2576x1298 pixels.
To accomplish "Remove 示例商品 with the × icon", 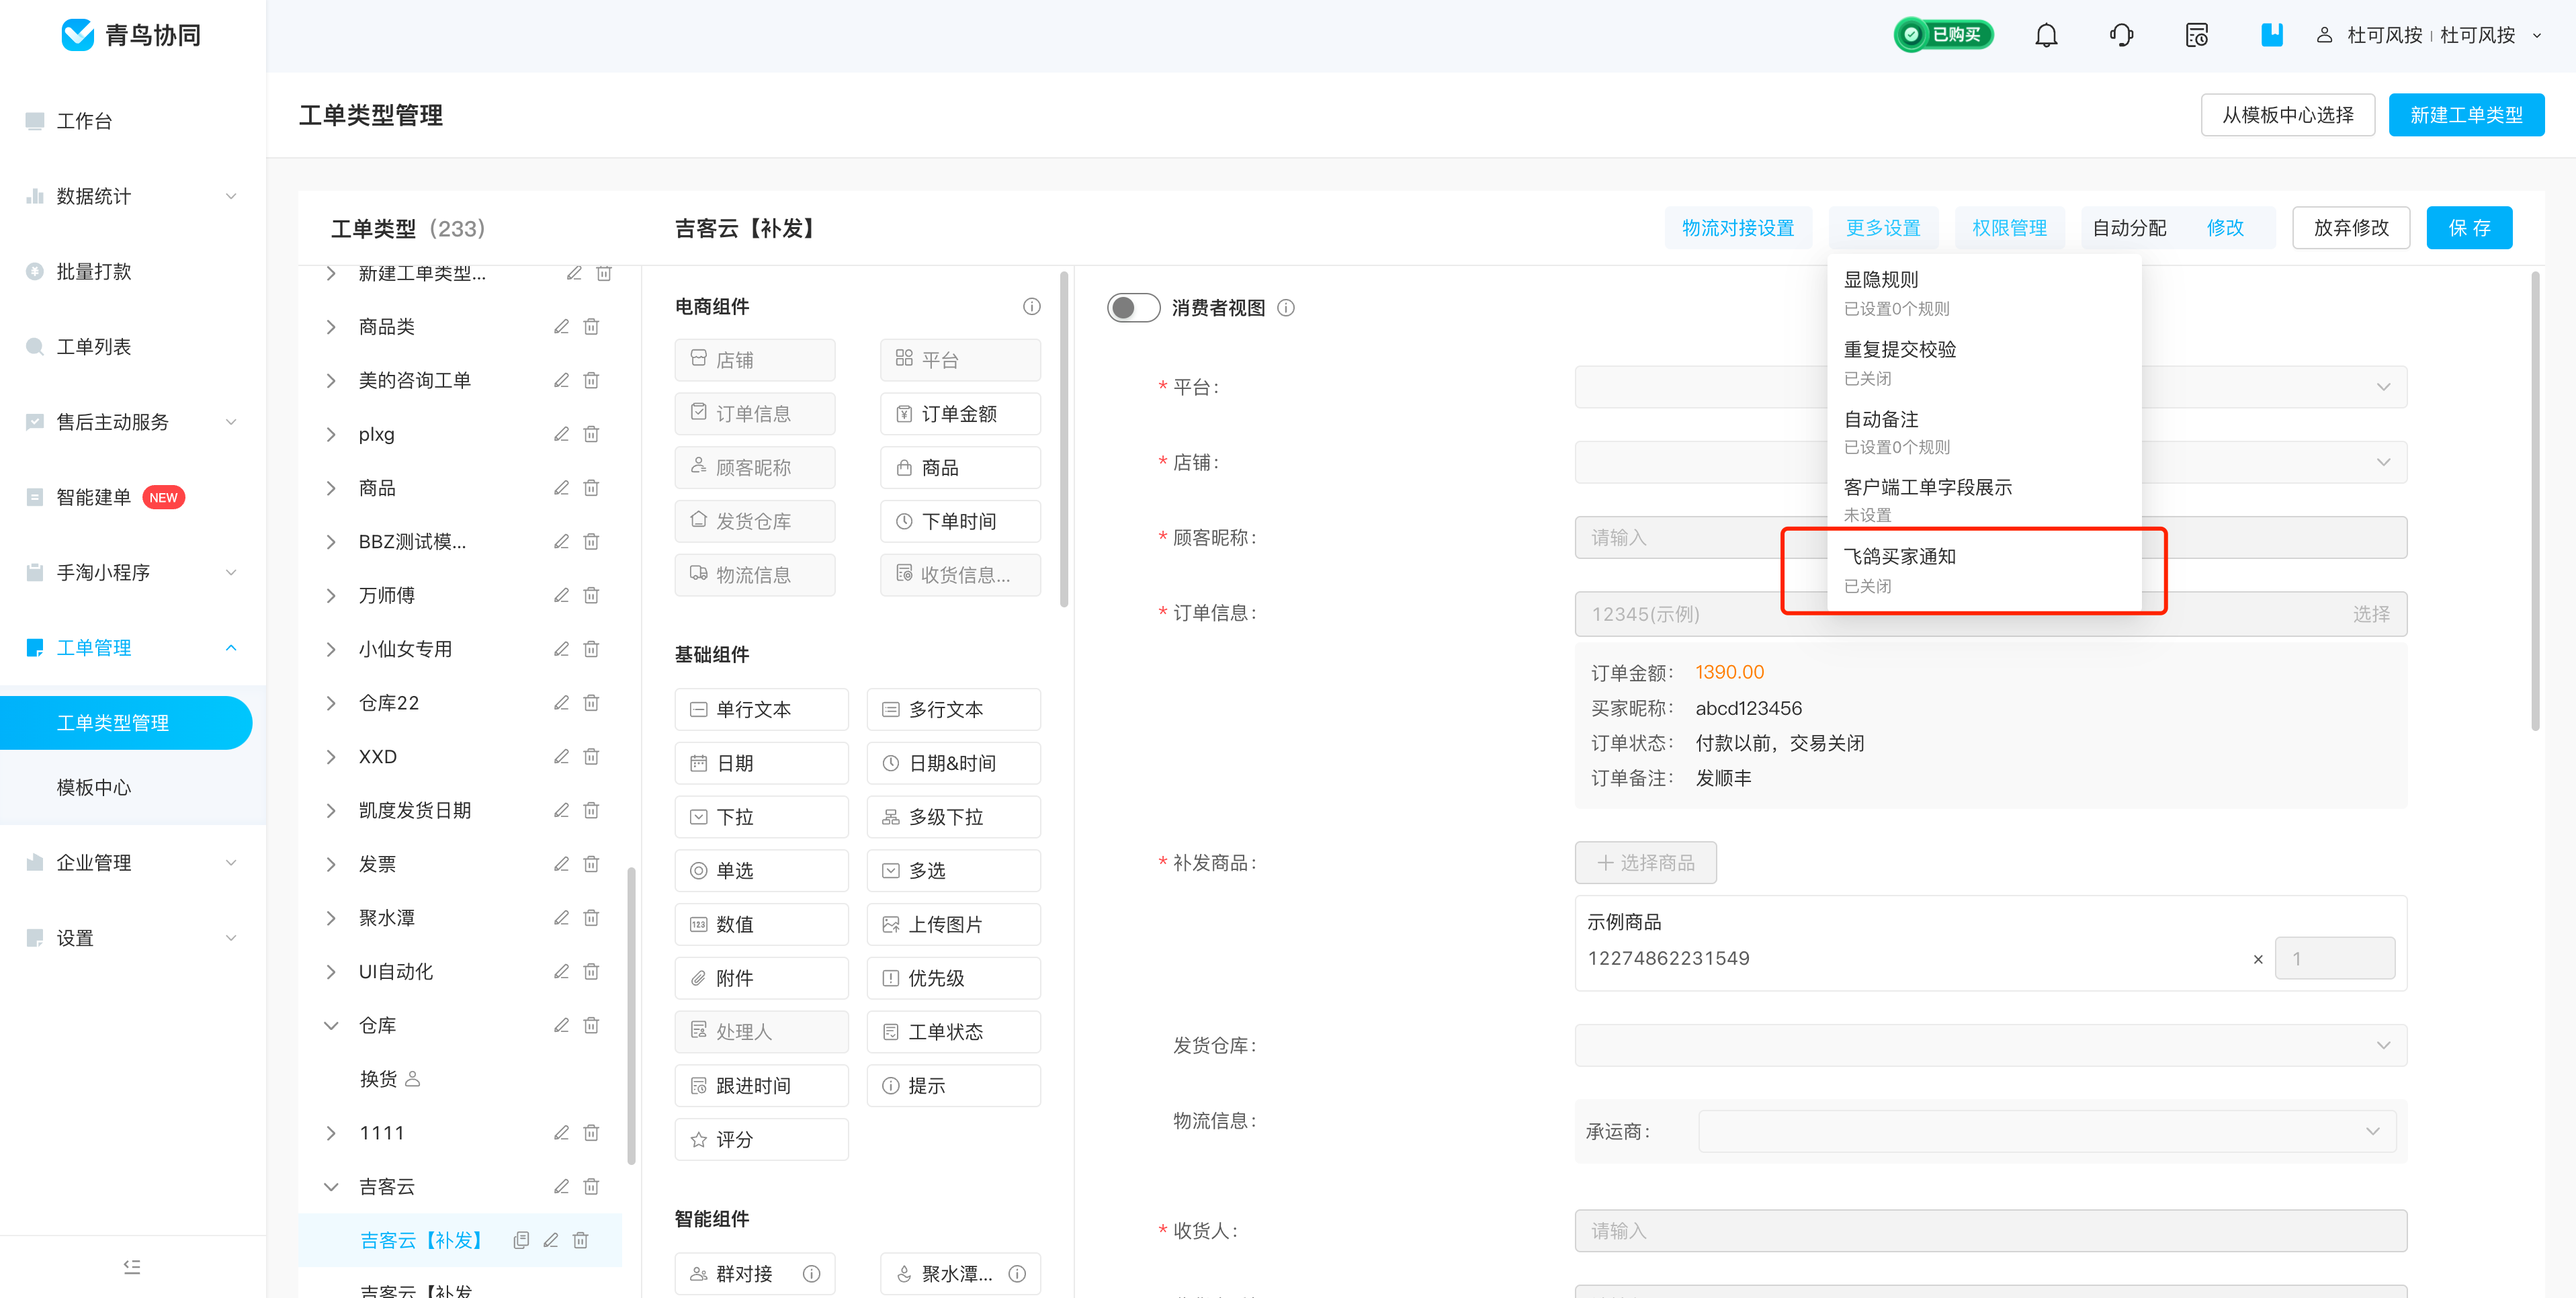I will tap(2258, 959).
